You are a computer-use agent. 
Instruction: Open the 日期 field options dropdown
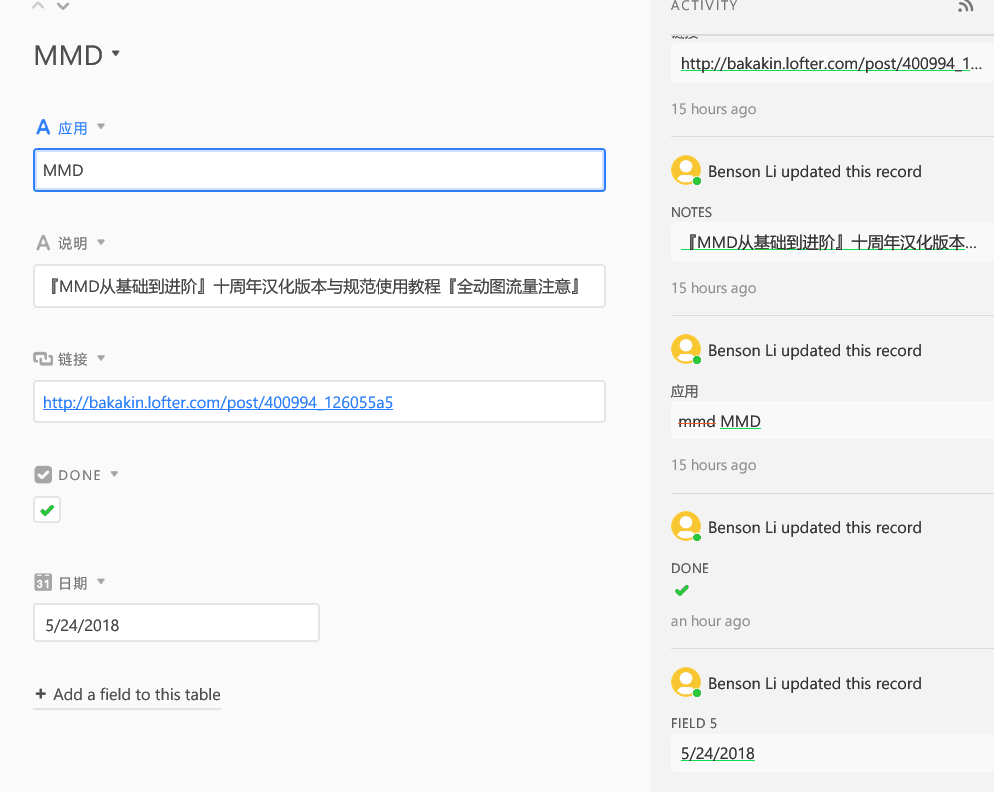[x=101, y=581]
